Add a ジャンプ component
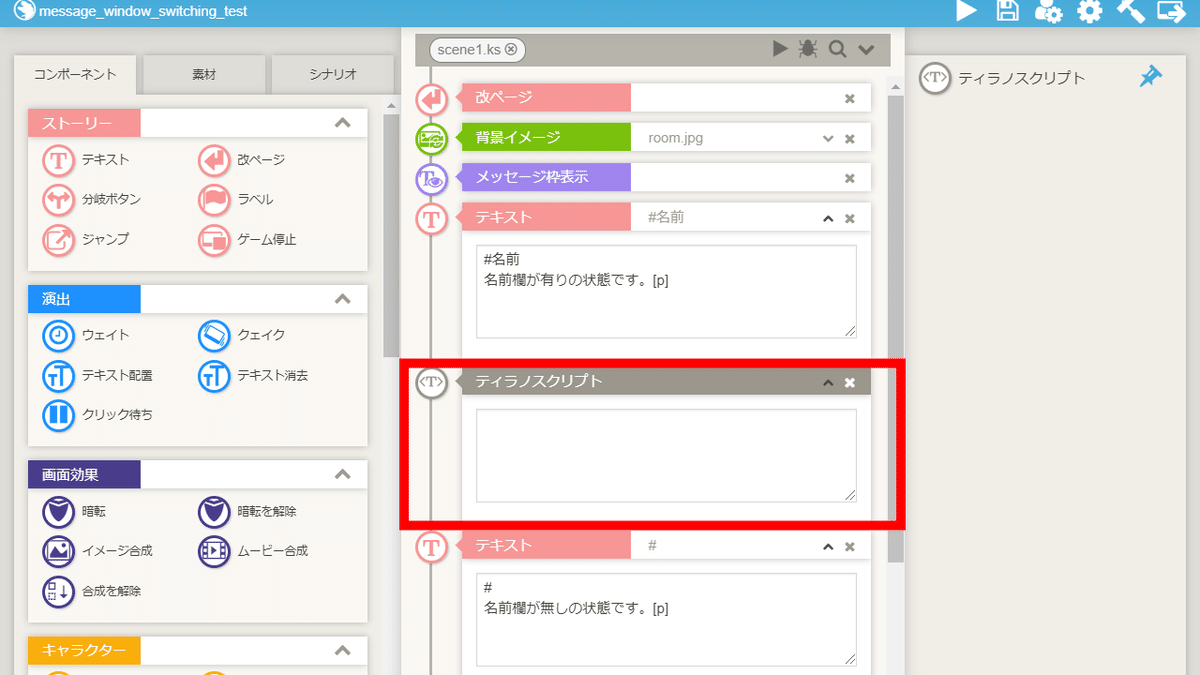The height and width of the screenshot is (675, 1200). coord(86,239)
